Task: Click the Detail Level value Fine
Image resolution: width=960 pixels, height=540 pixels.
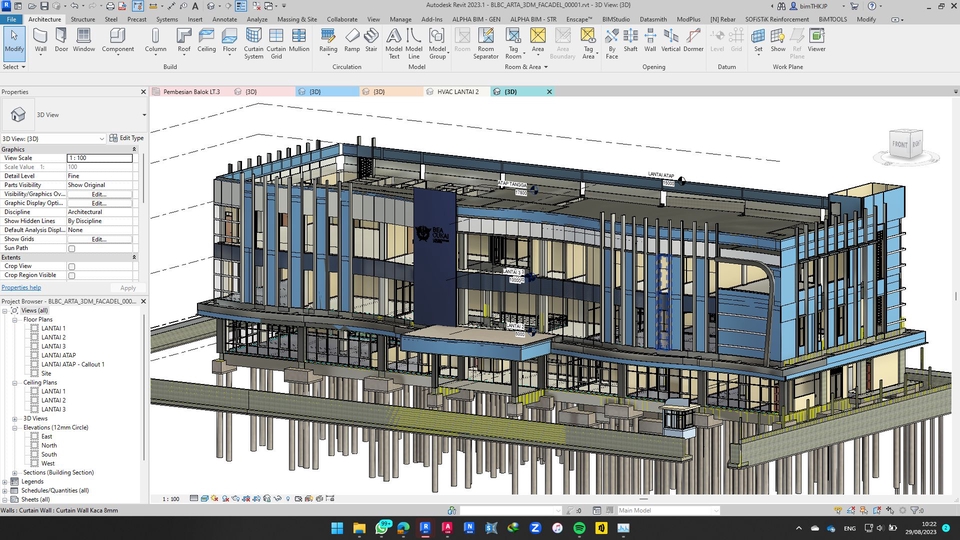Action: tap(99, 176)
